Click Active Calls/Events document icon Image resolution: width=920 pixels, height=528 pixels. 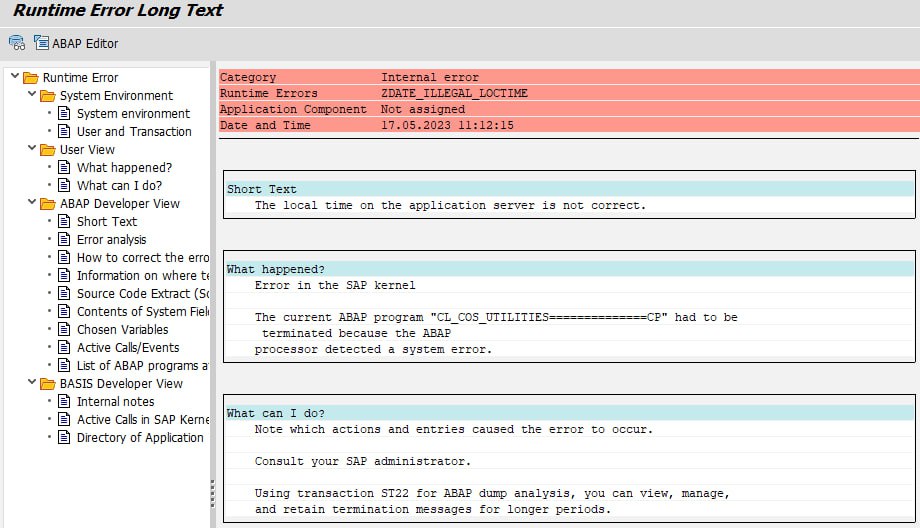click(x=65, y=347)
